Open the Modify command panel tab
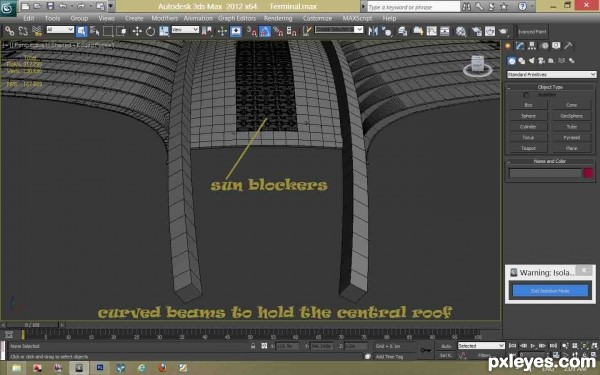The image size is (600, 375). 520,46
